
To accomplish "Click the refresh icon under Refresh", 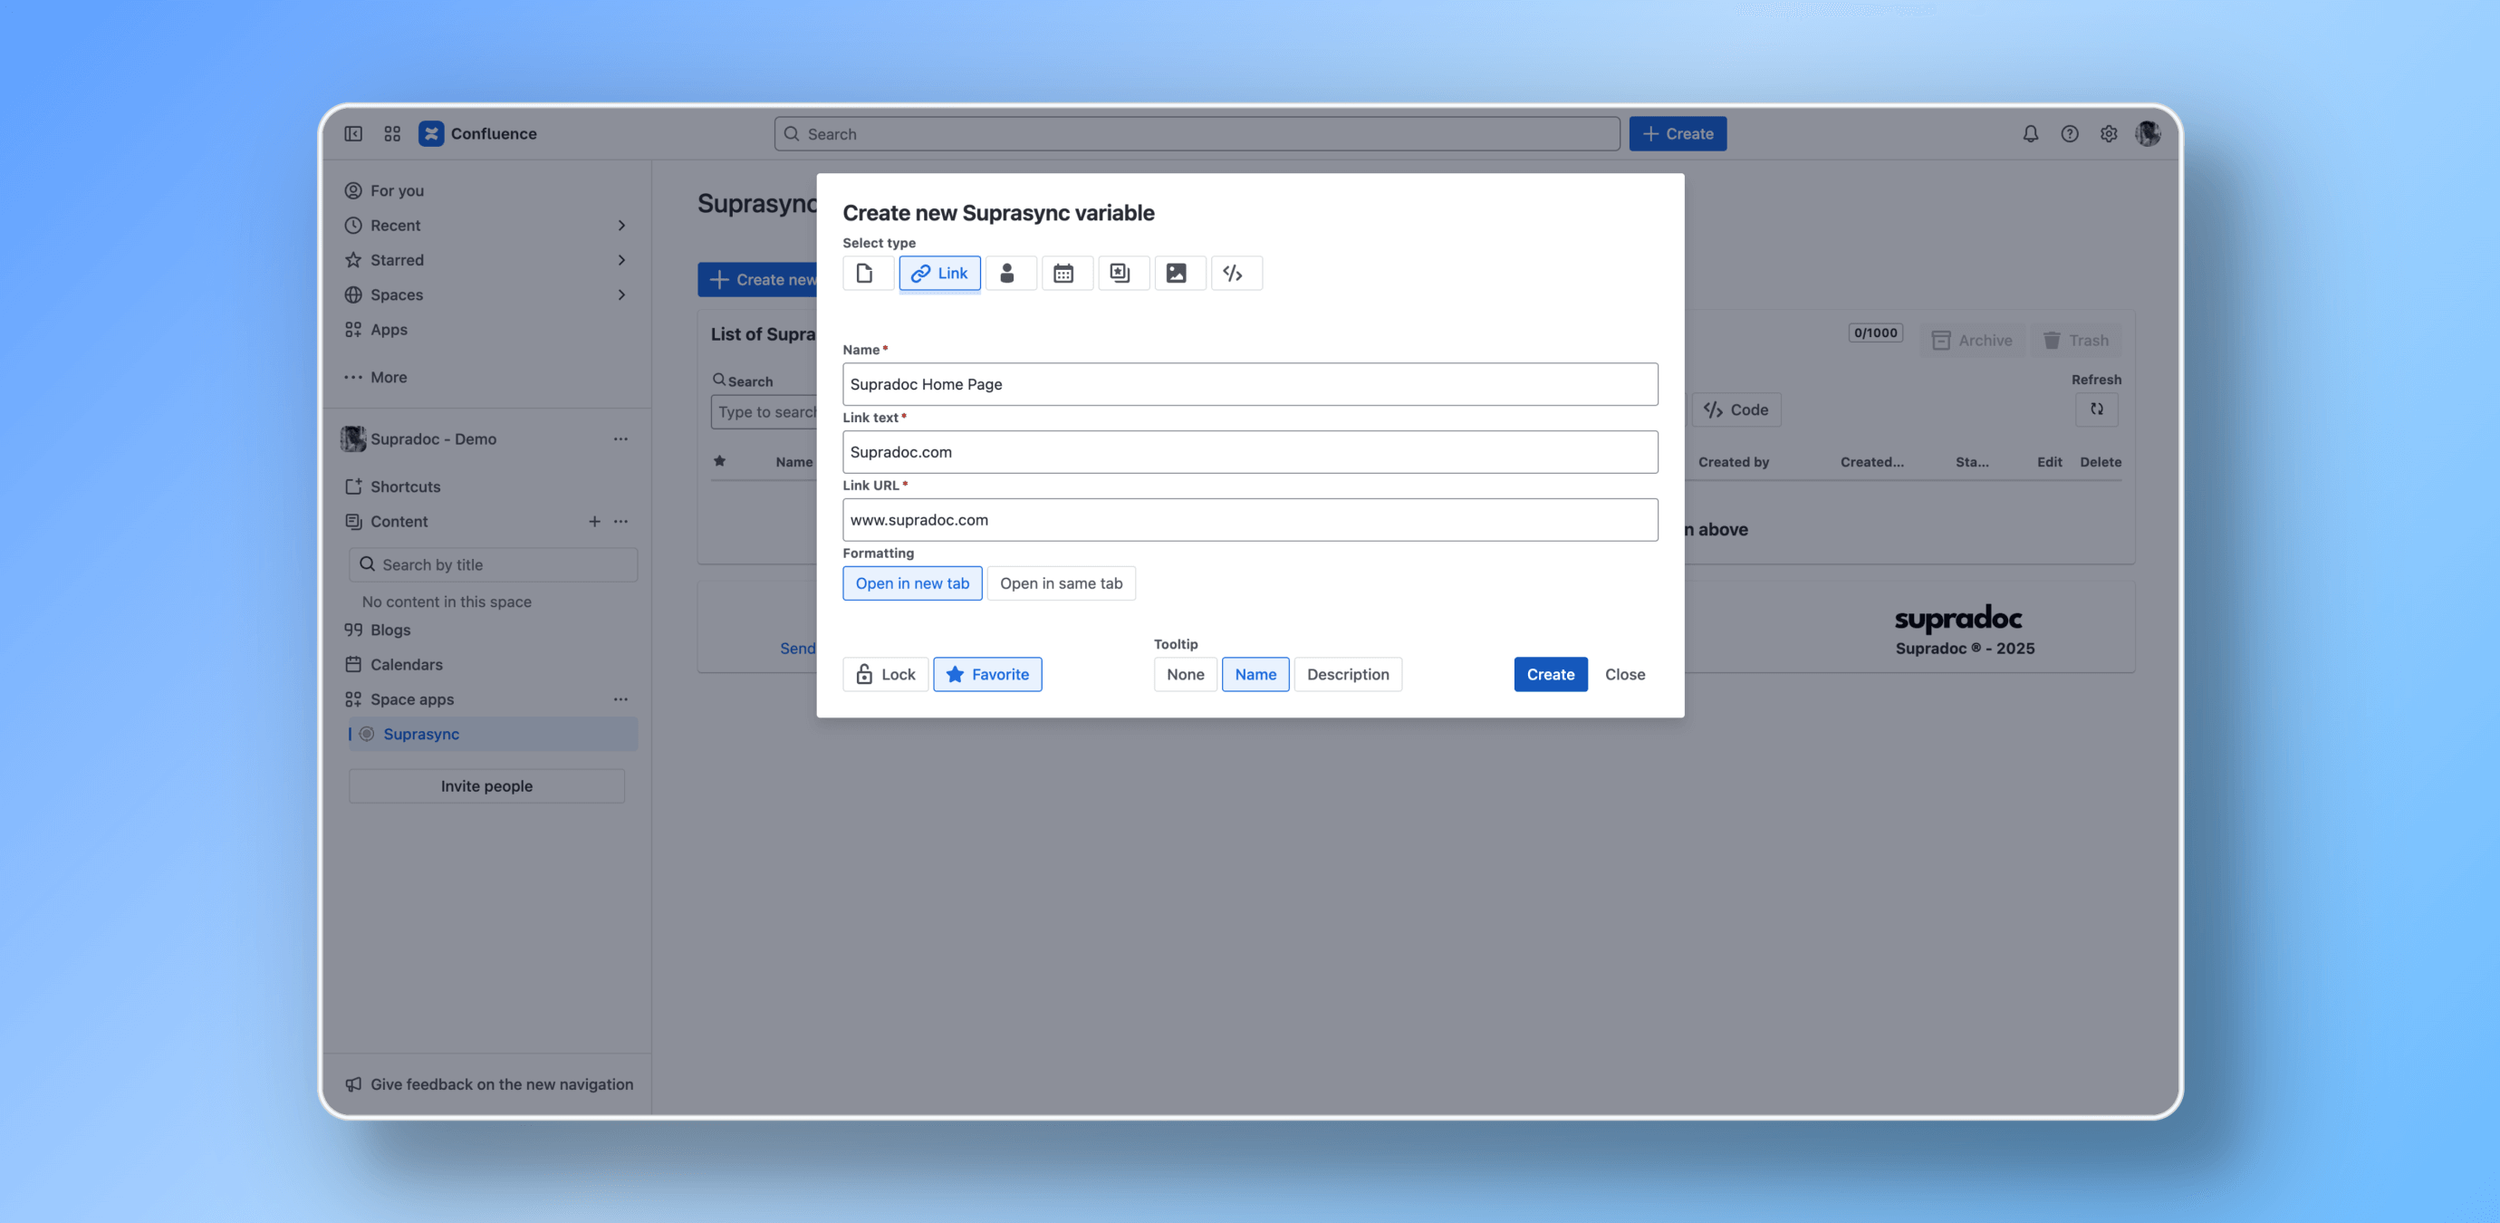I will coord(2096,409).
